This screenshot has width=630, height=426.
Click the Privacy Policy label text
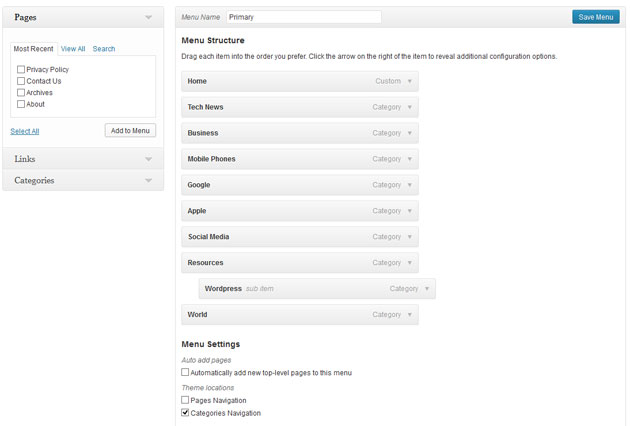[x=47, y=70]
